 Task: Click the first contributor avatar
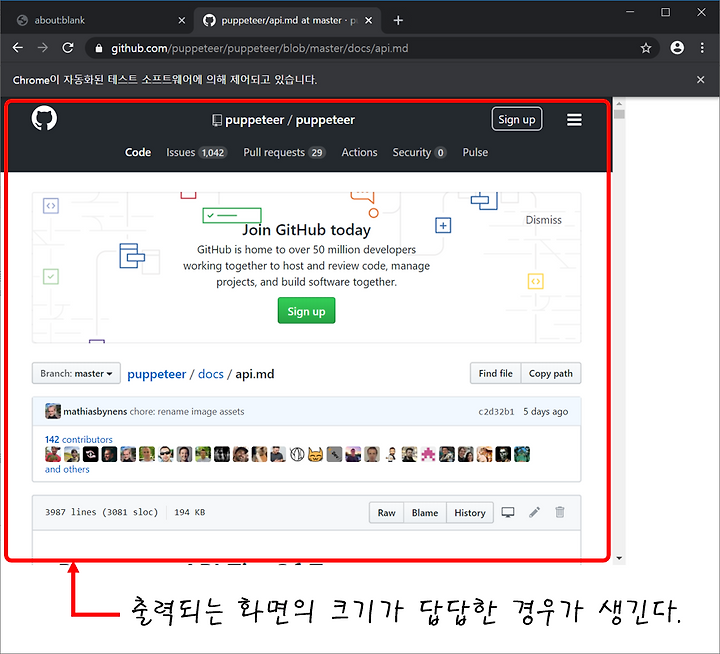53,454
